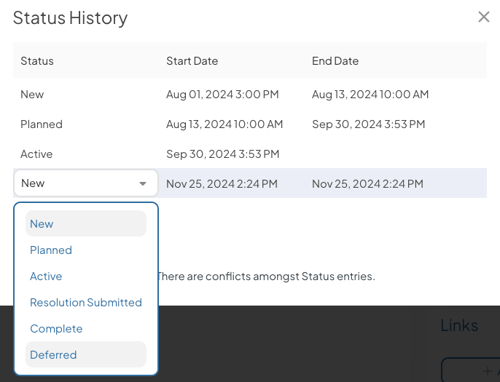The image size is (500, 382).
Task: Click the New status table cell
Action: (x=32, y=94)
